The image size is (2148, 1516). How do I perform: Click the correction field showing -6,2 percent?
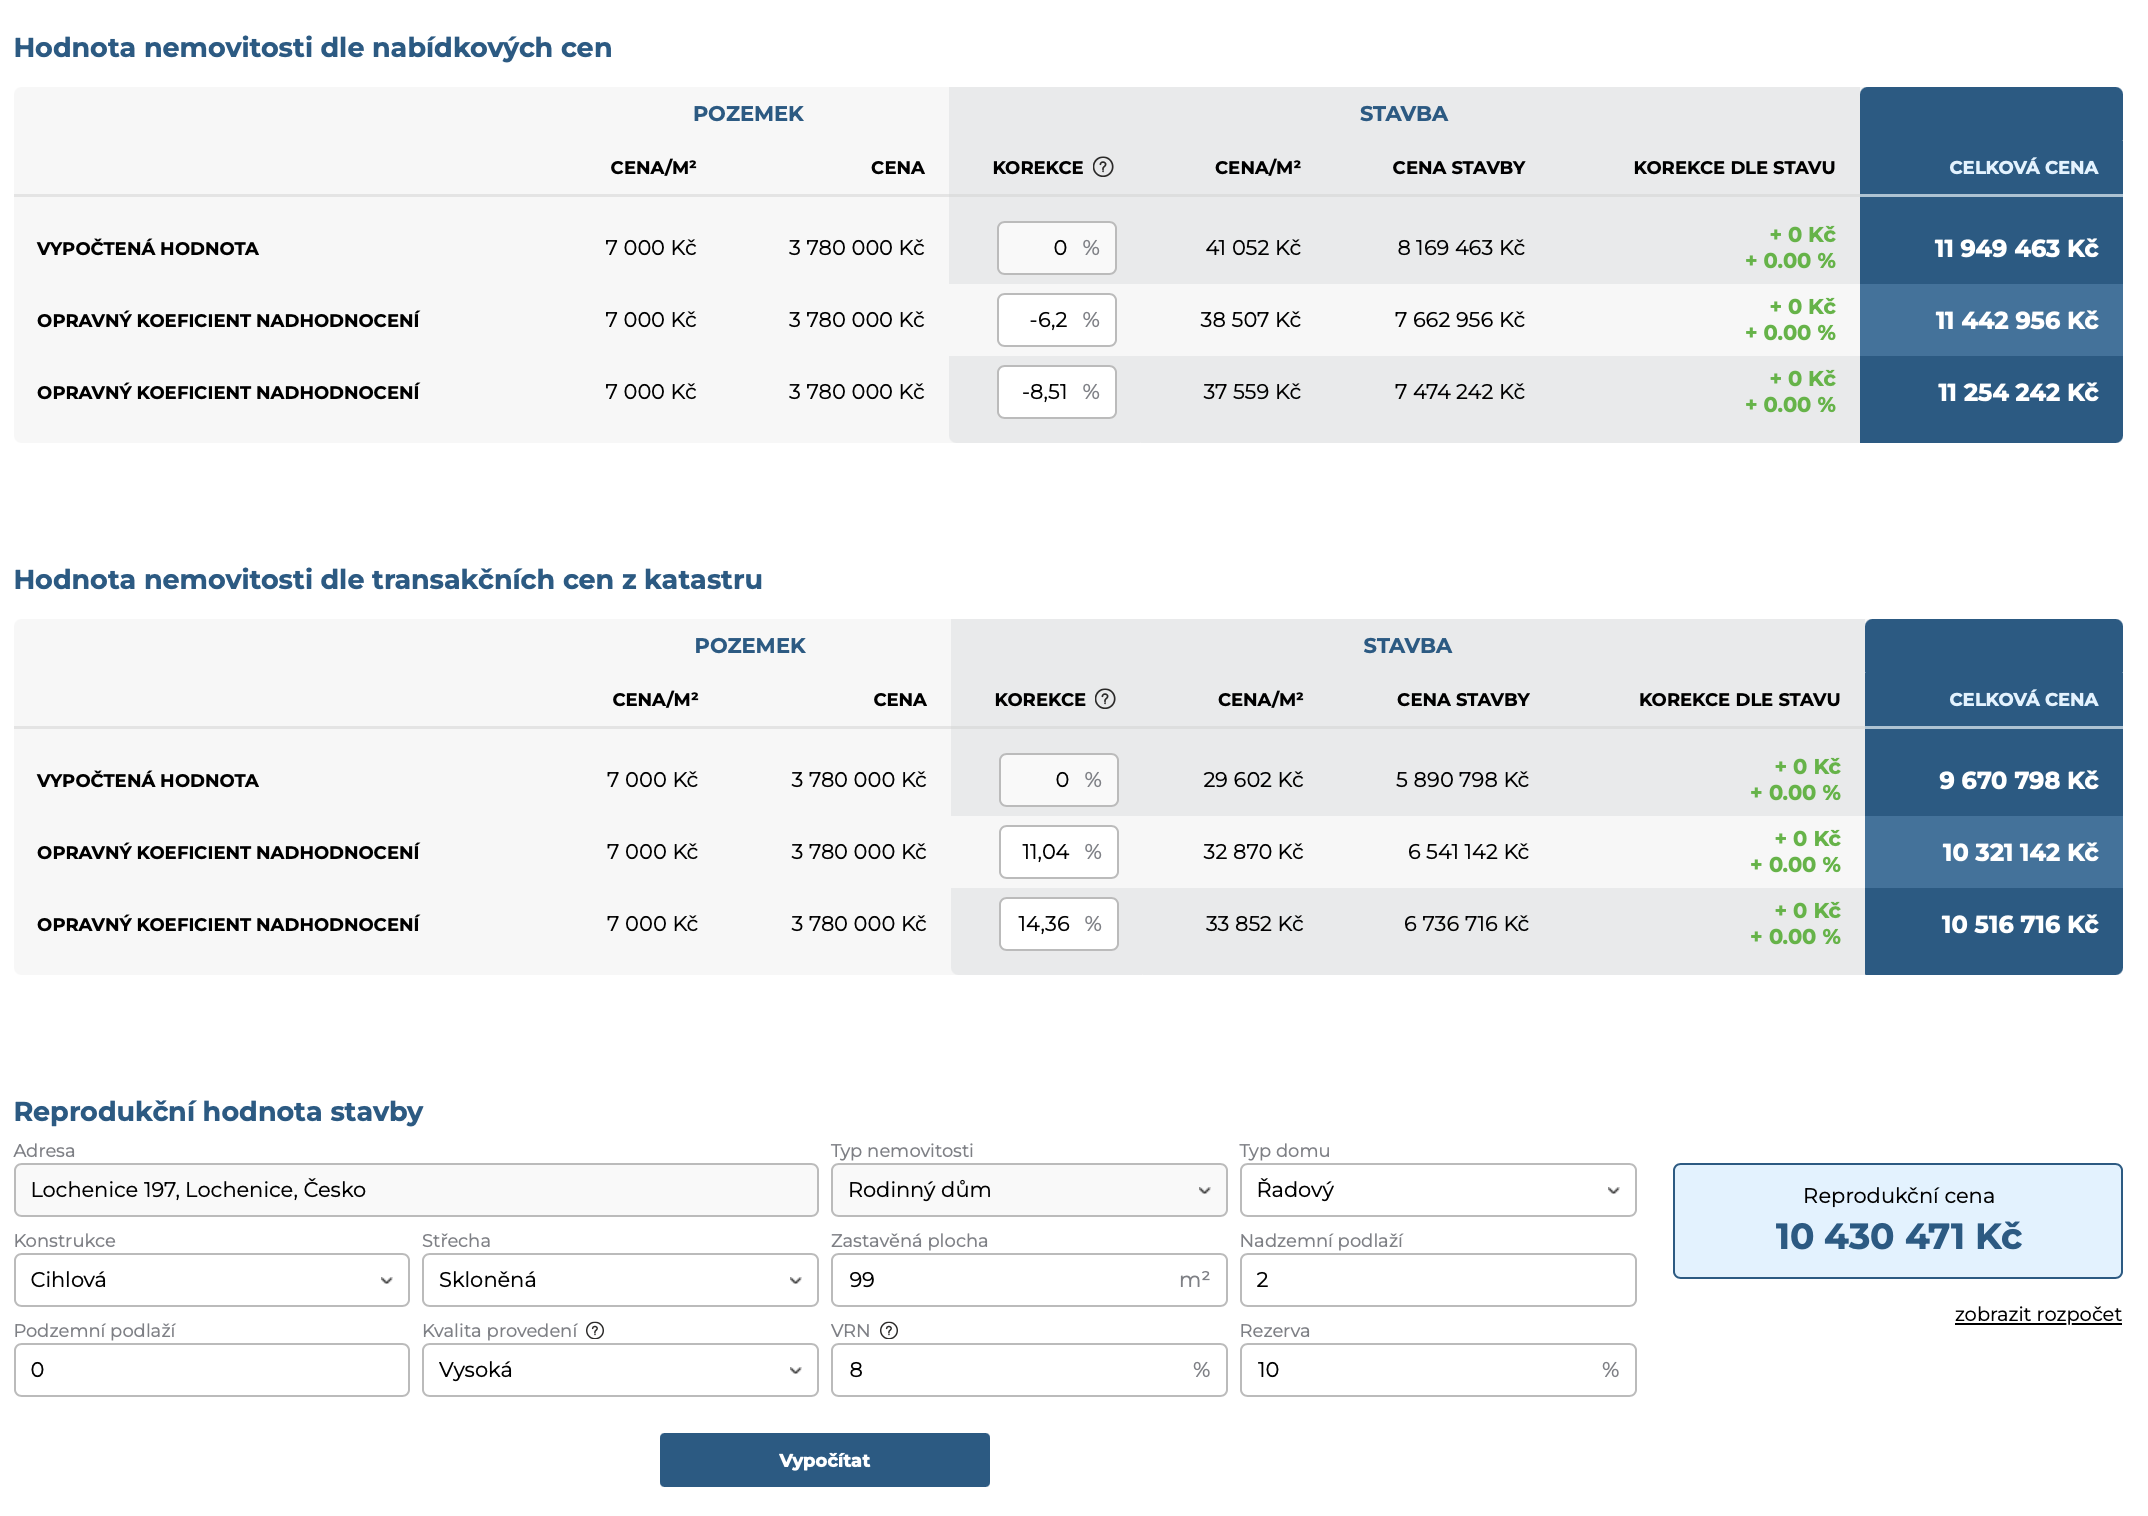pyautogui.click(x=1057, y=320)
